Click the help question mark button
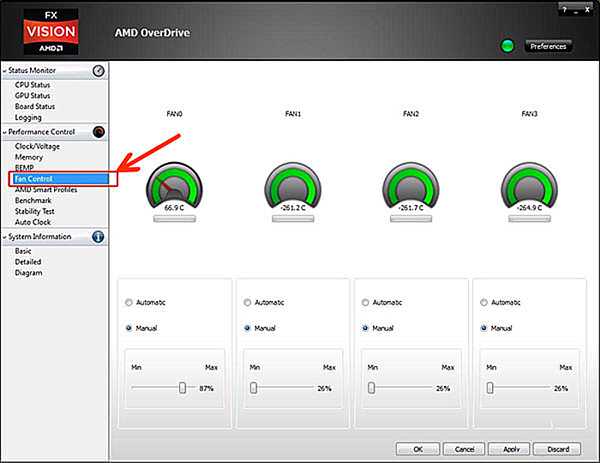This screenshot has width=600, height=463. [x=565, y=10]
